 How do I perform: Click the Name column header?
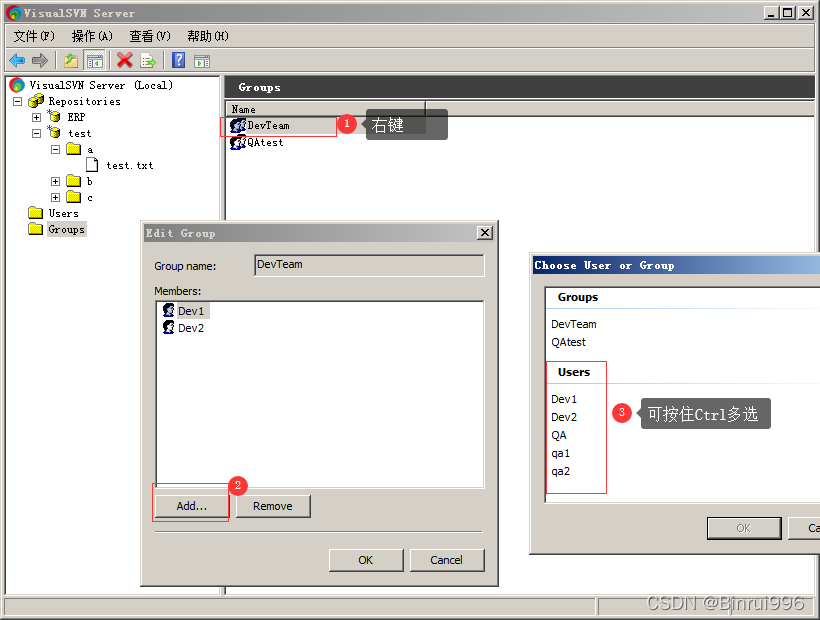click(x=325, y=109)
